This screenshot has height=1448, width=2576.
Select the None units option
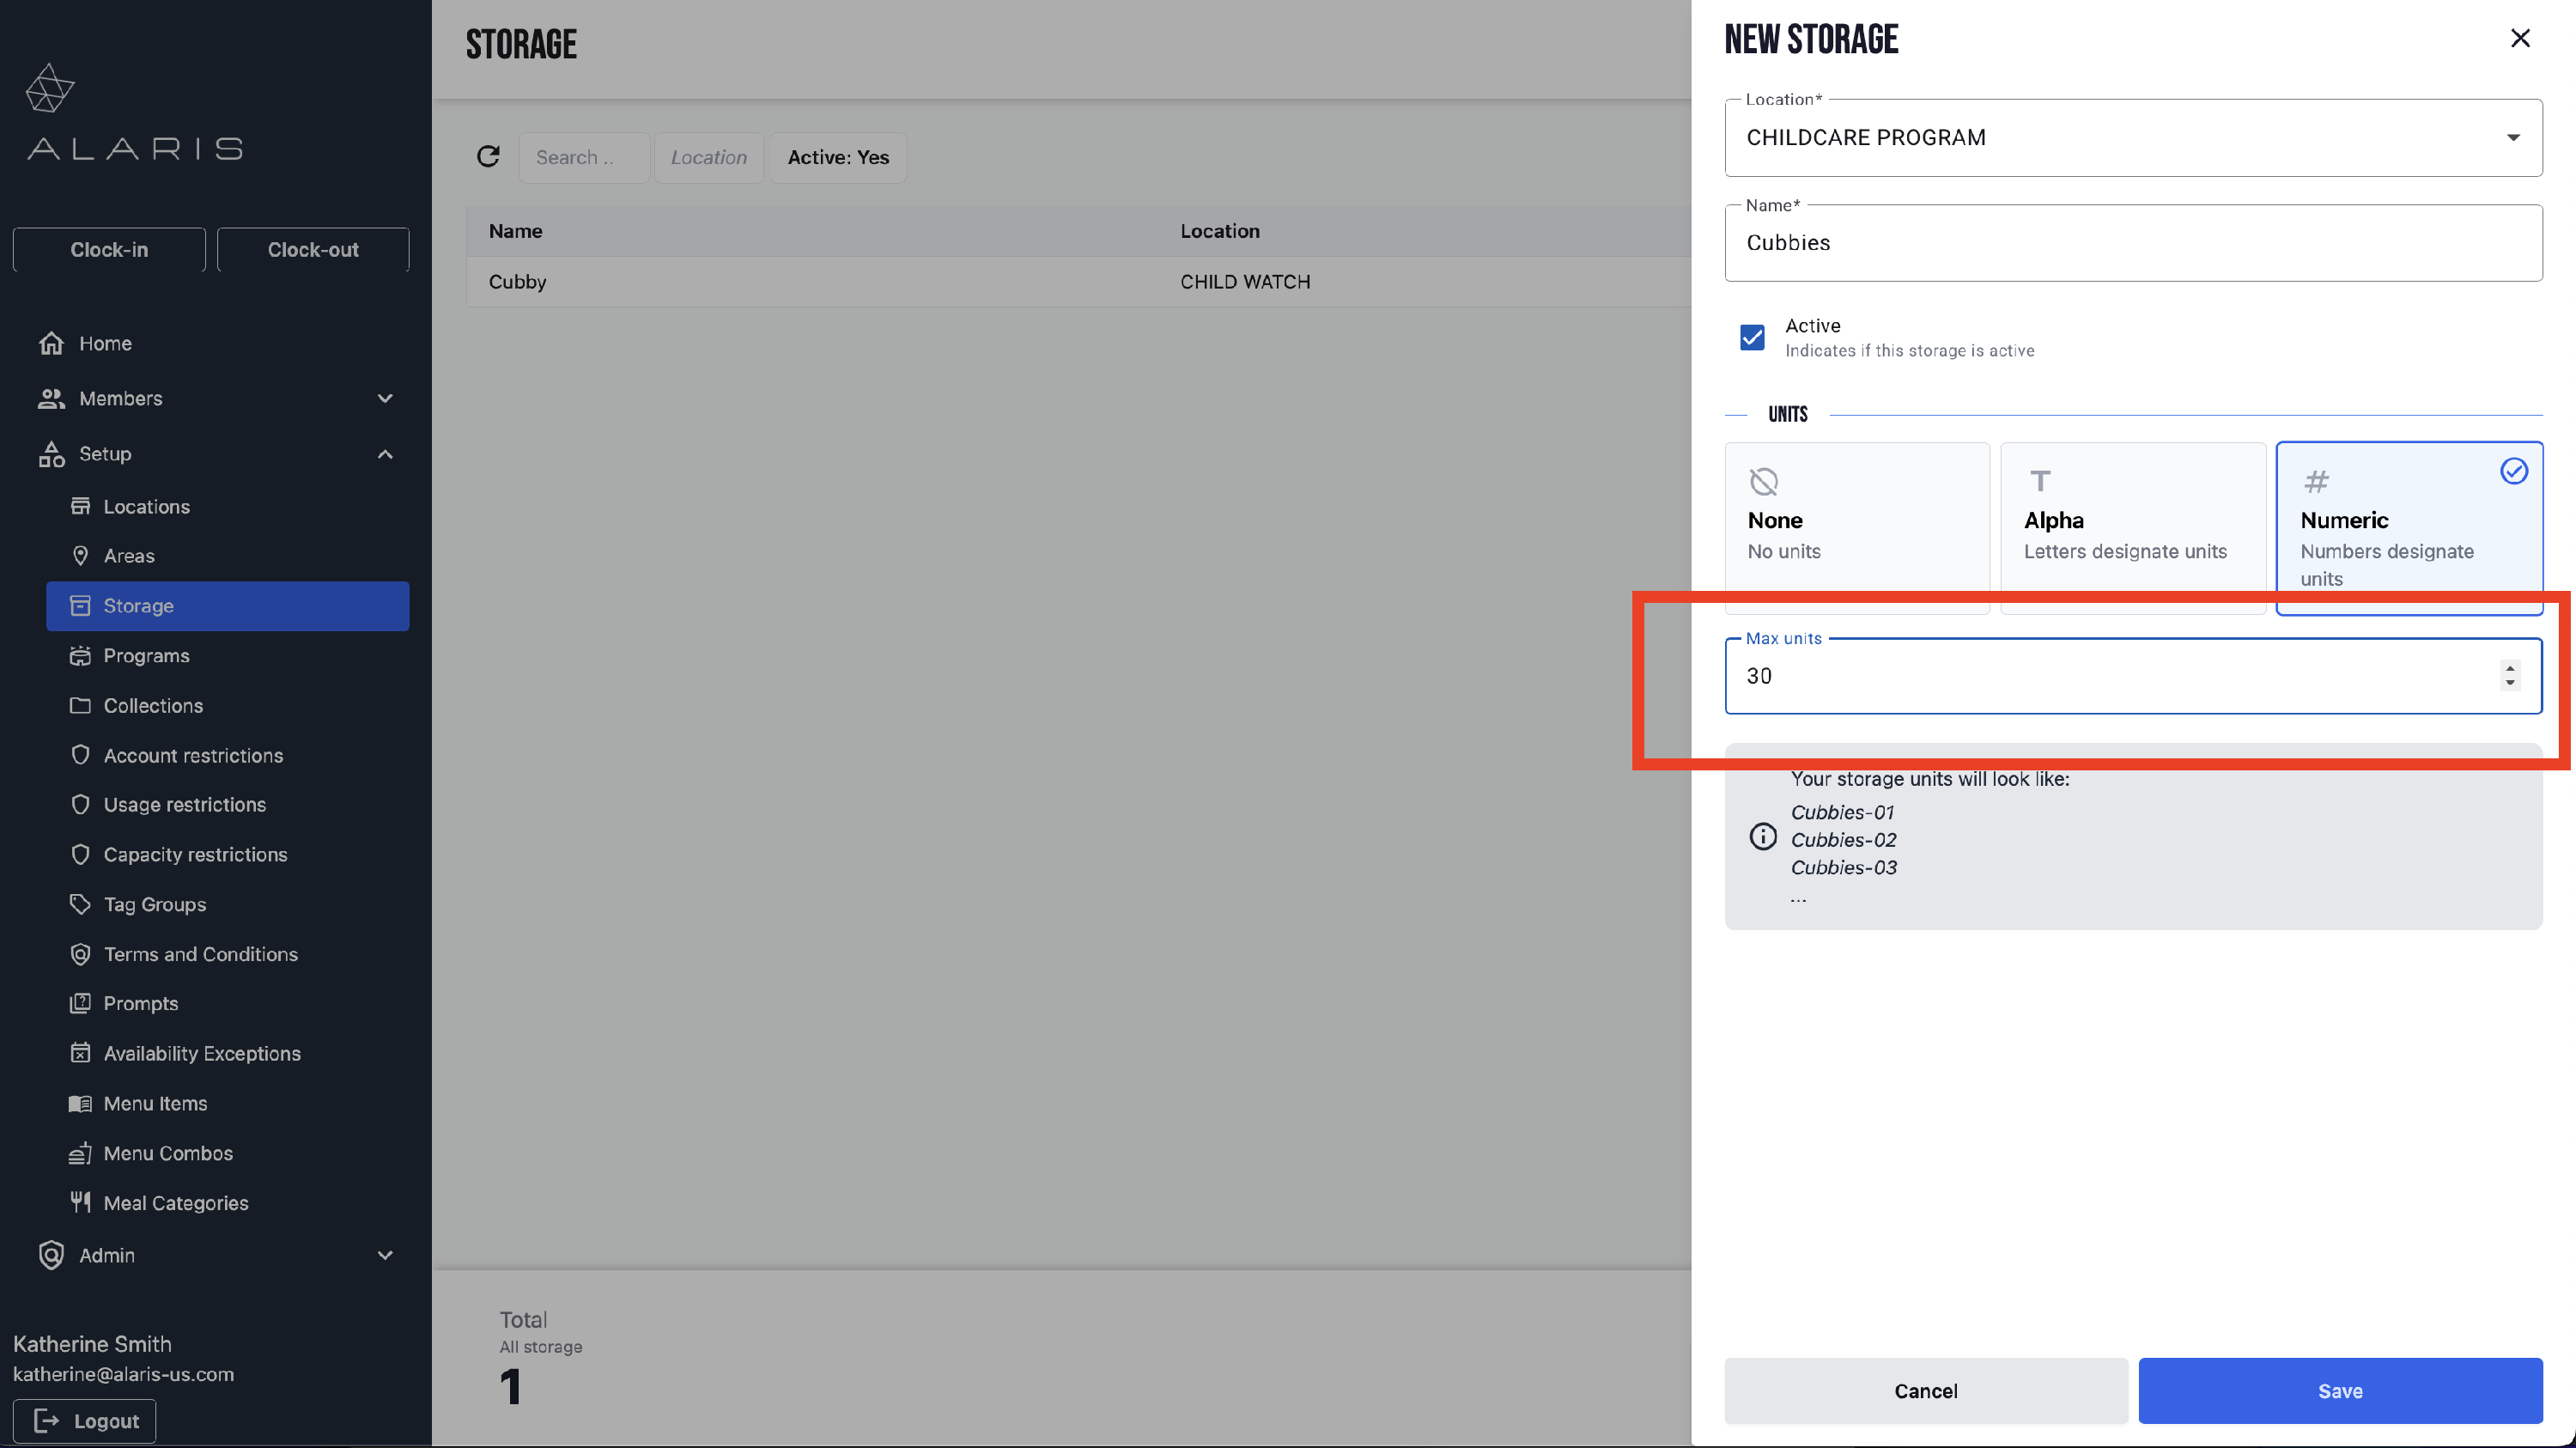pyautogui.click(x=1856, y=520)
